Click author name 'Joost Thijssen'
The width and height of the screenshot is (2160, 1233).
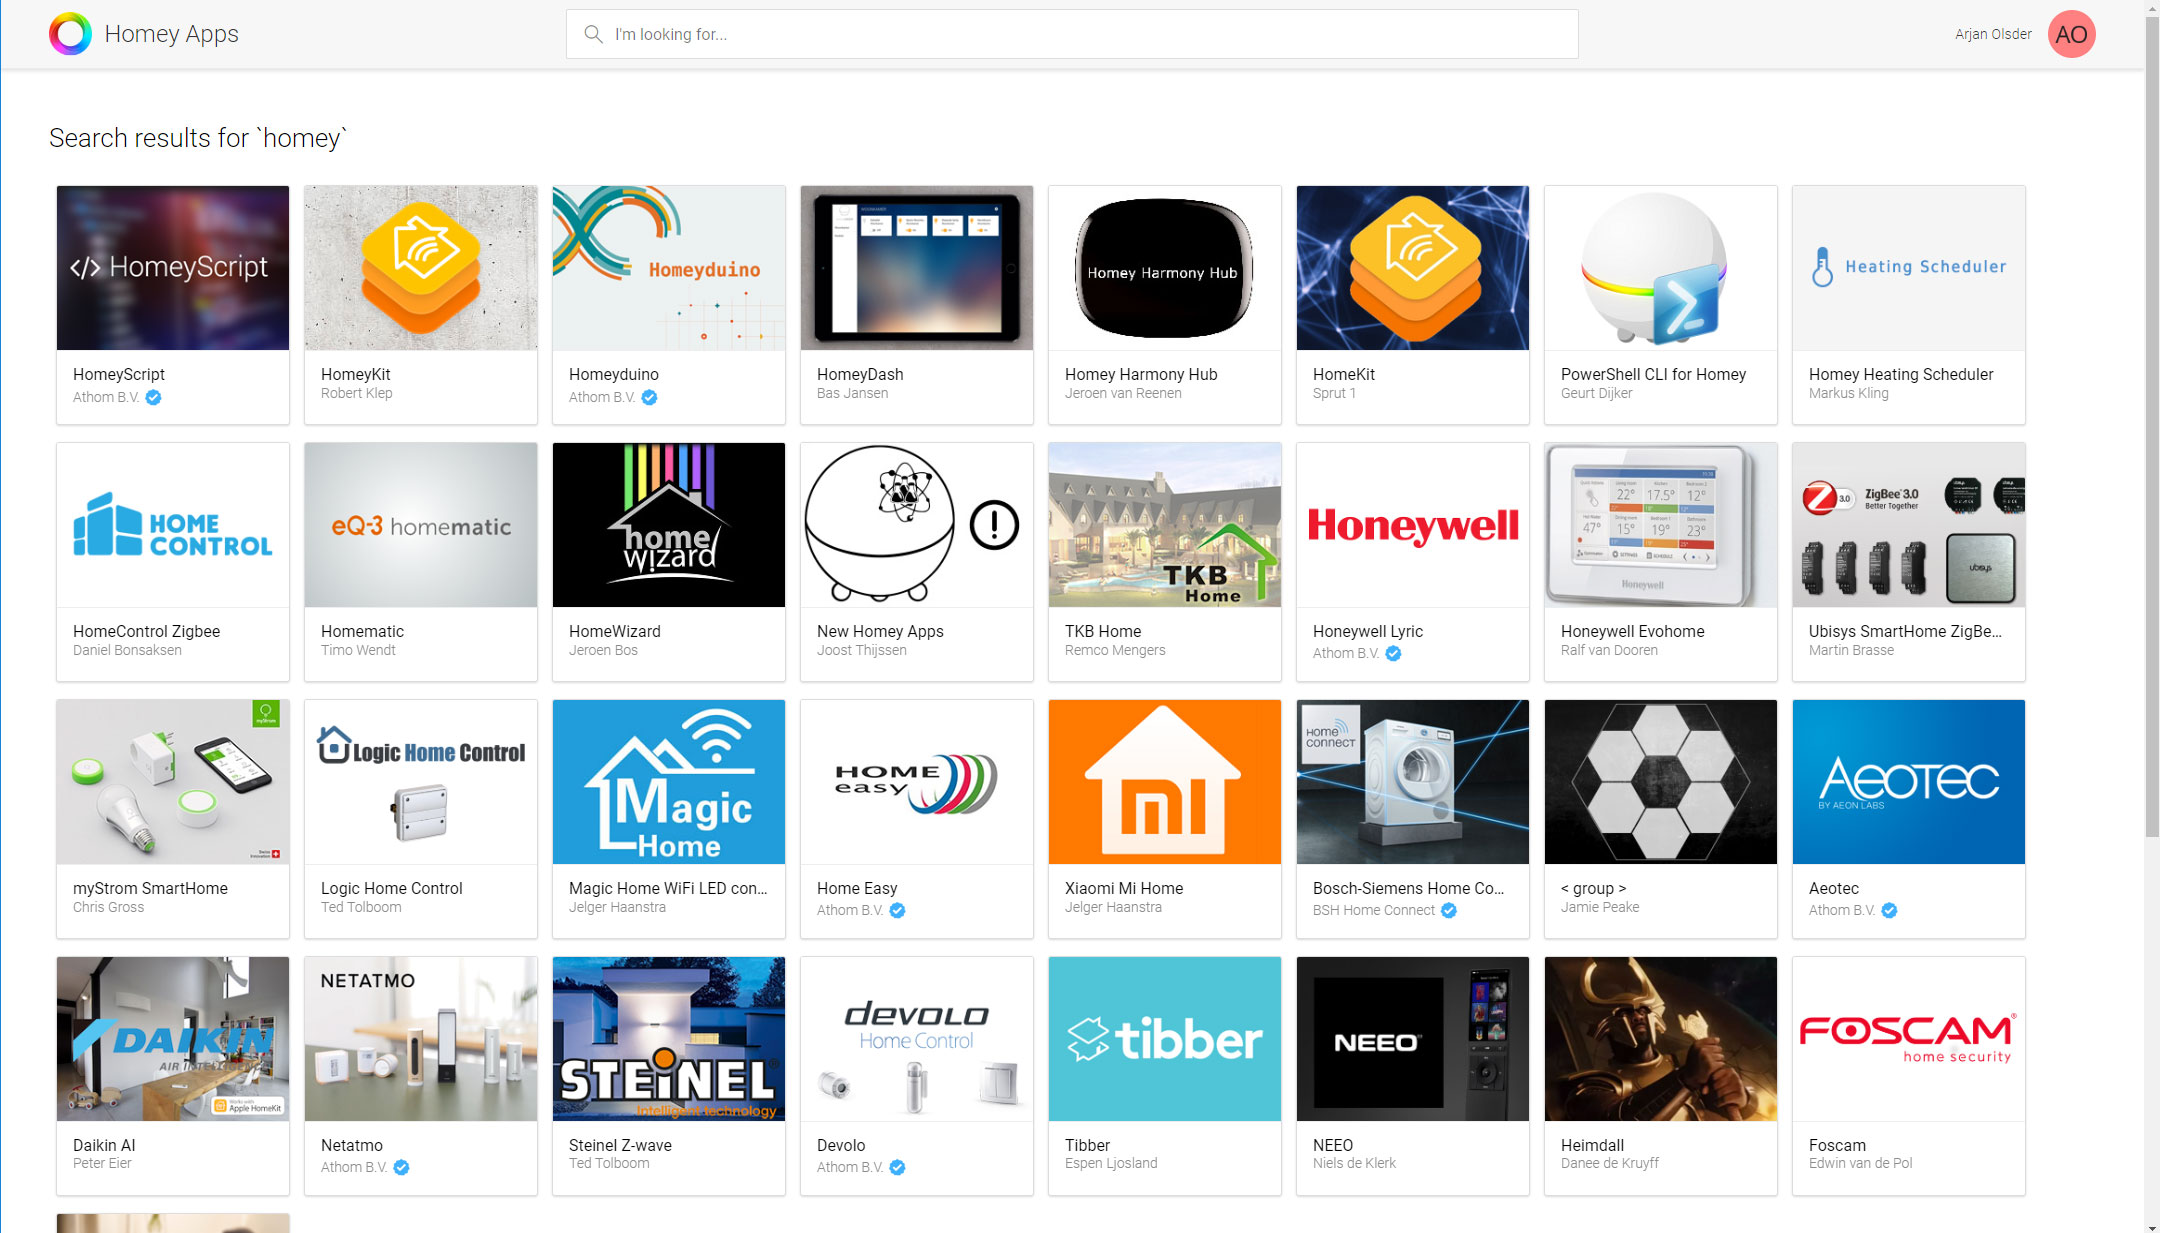[x=861, y=650]
